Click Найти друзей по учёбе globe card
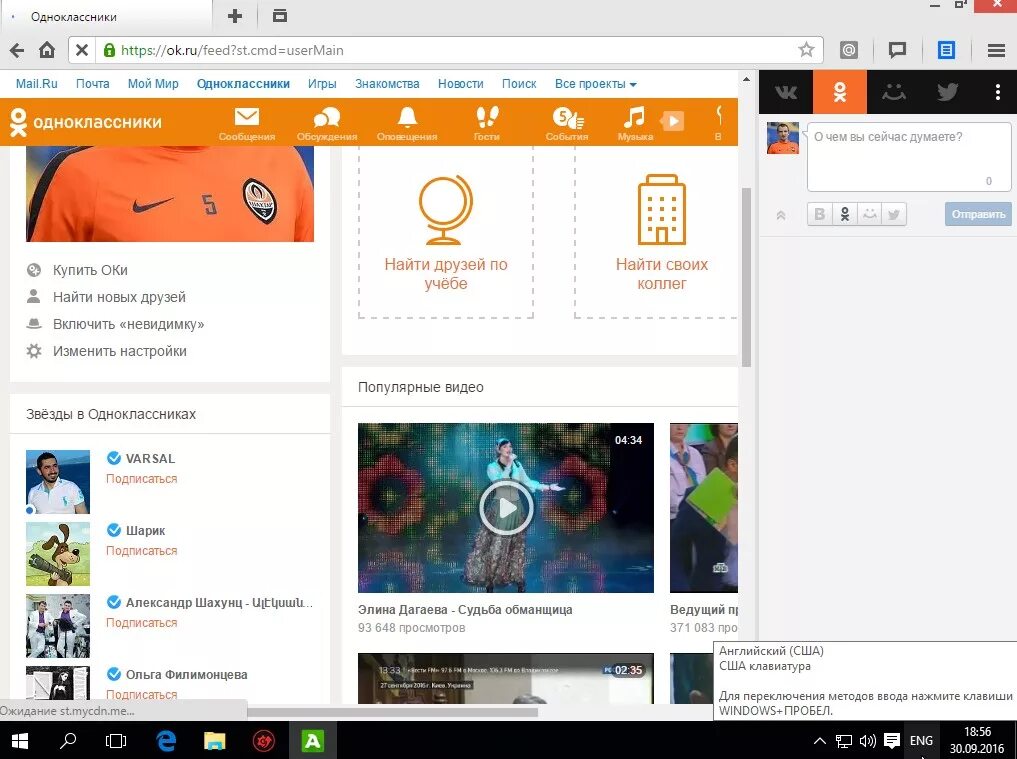Viewport: 1017px width, 759px height. click(x=446, y=233)
